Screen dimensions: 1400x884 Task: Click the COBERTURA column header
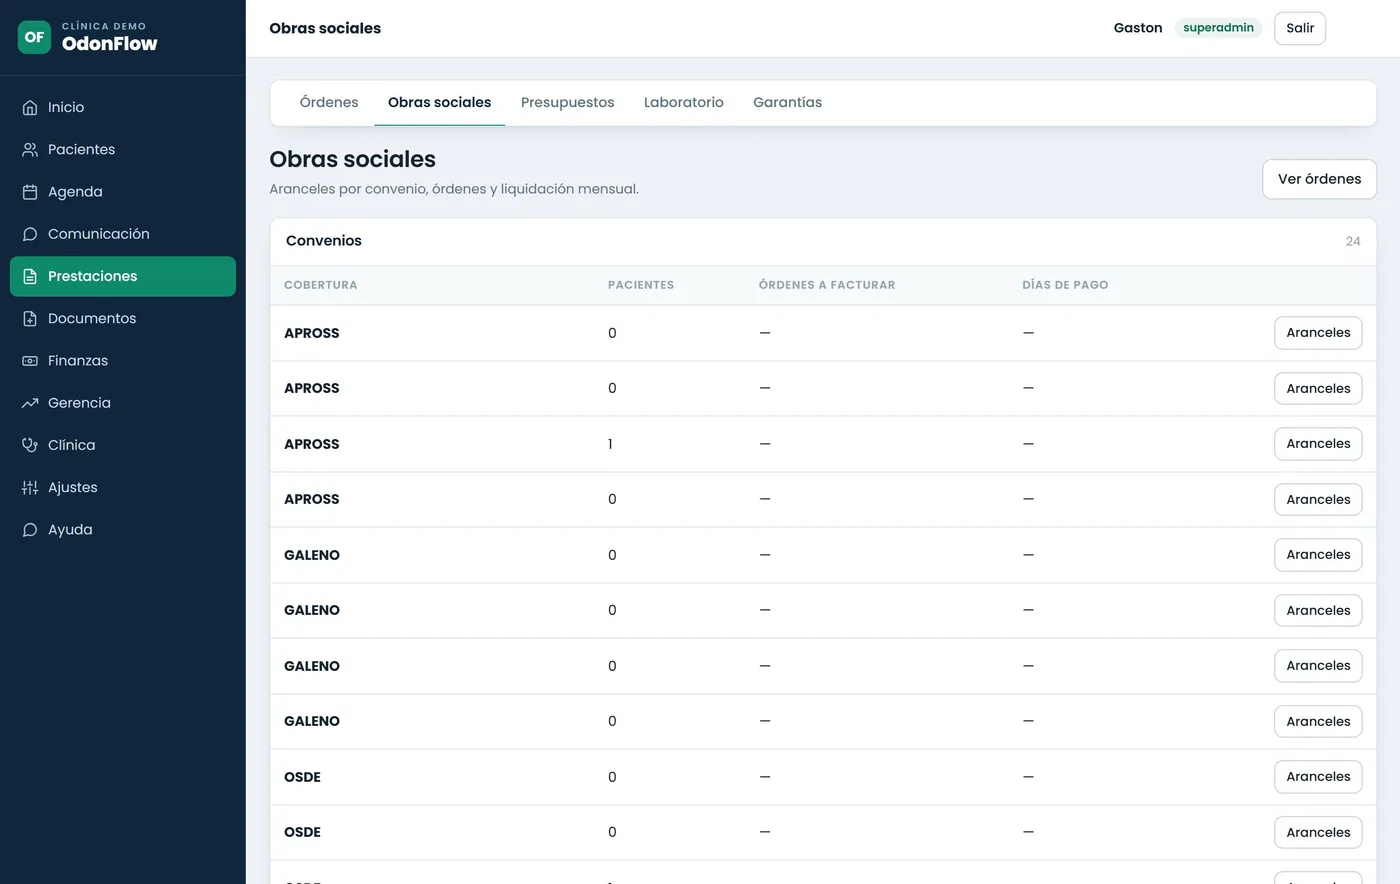(x=320, y=285)
